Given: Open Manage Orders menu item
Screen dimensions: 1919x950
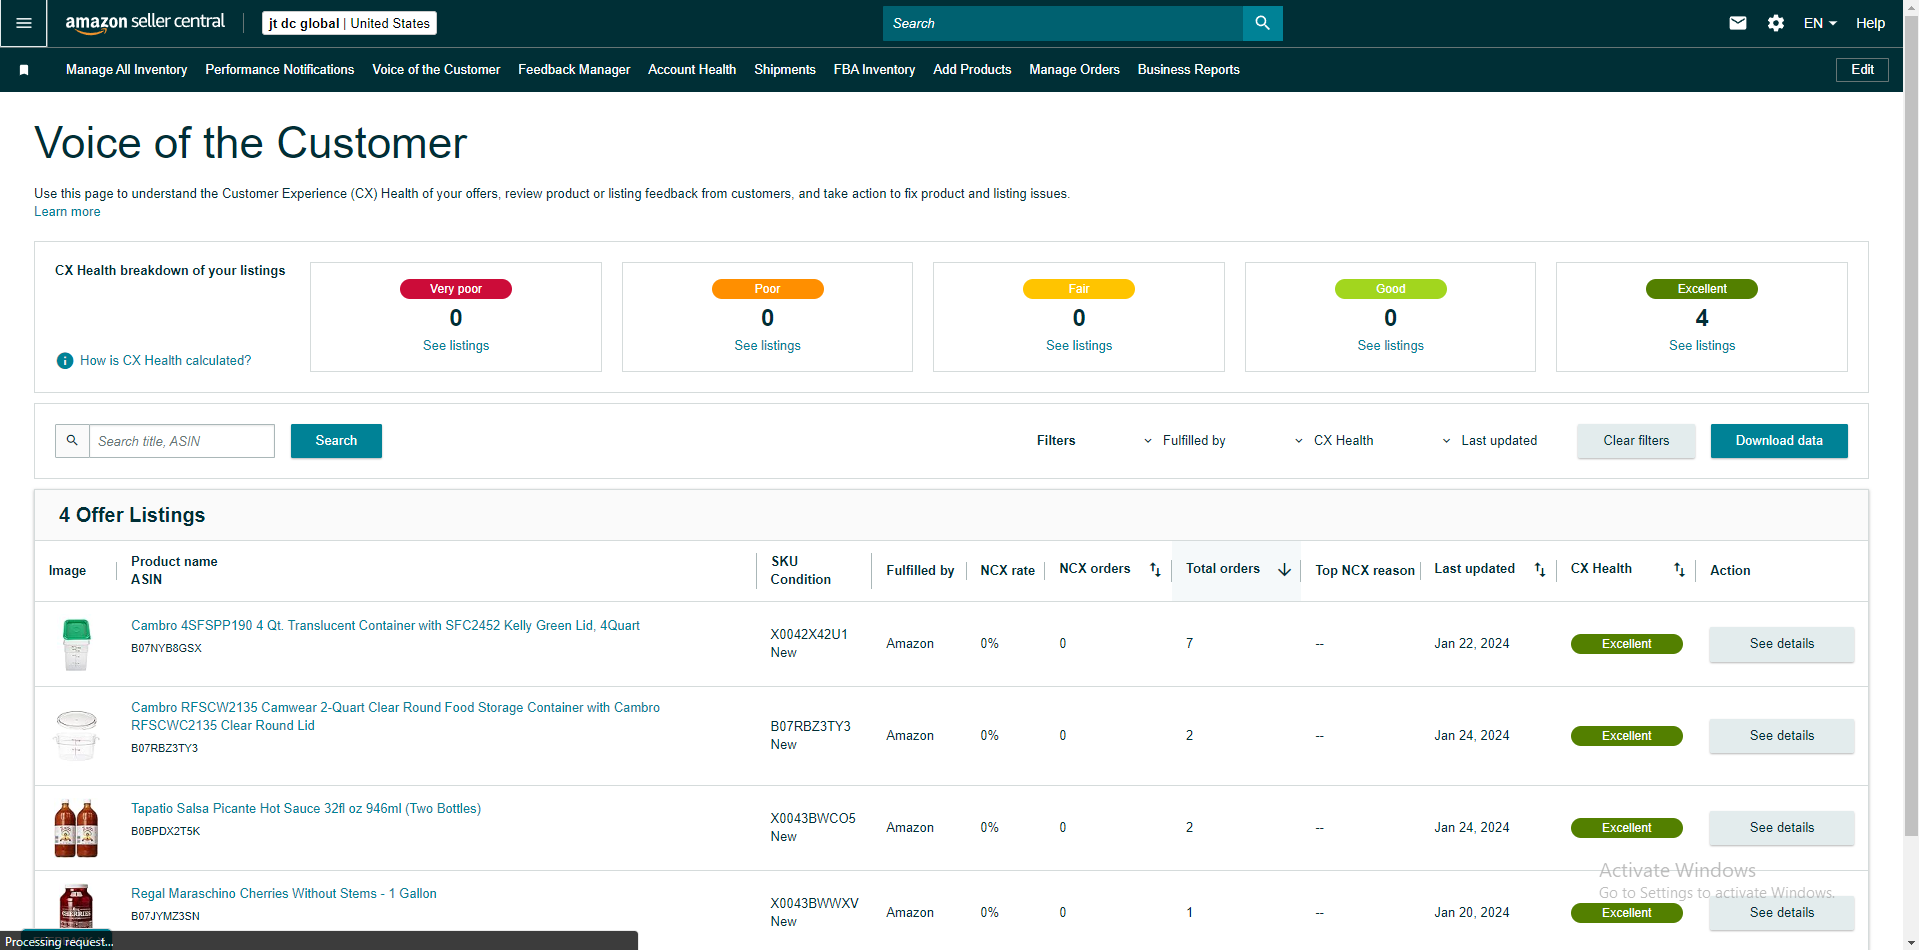Looking at the screenshot, I should (x=1075, y=70).
